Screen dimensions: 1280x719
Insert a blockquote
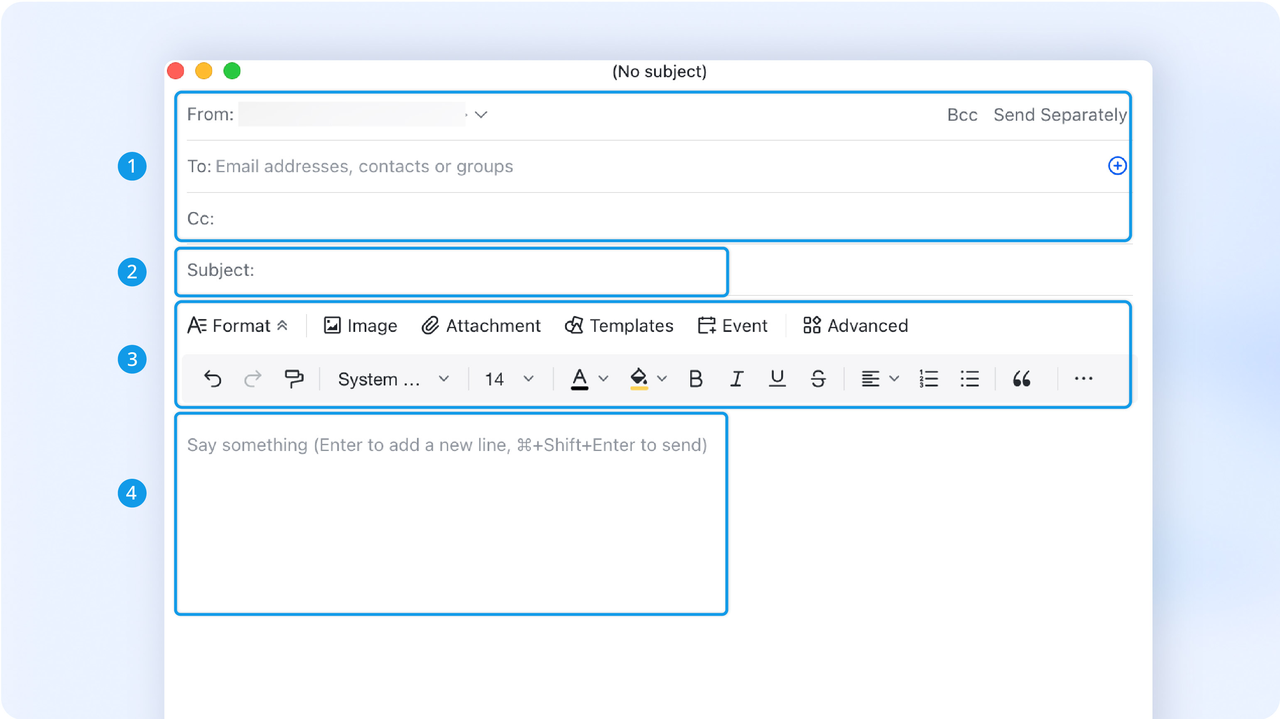click(1021, 378)
